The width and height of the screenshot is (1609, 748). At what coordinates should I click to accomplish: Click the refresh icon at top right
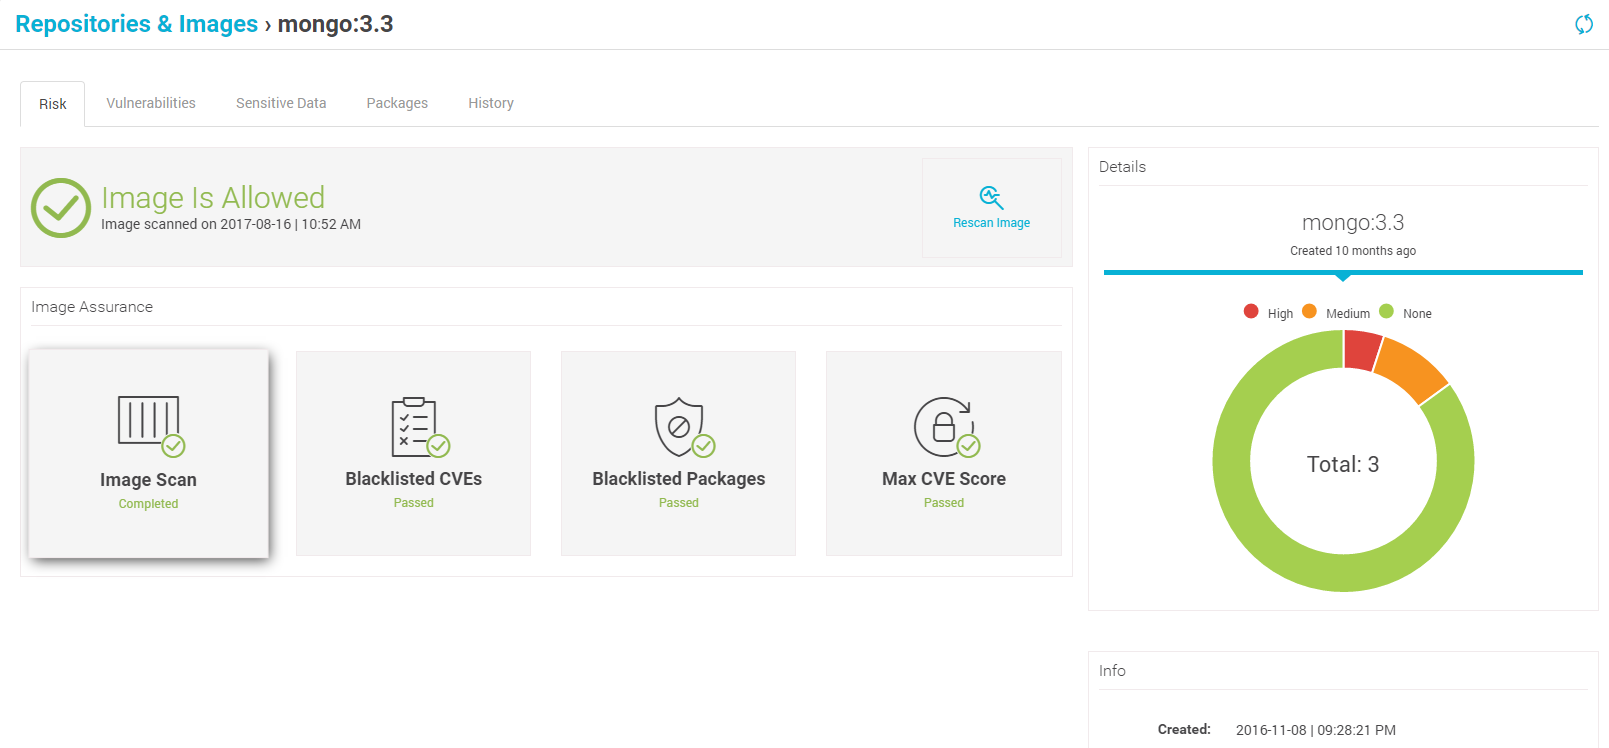(x=1583, y=24)
